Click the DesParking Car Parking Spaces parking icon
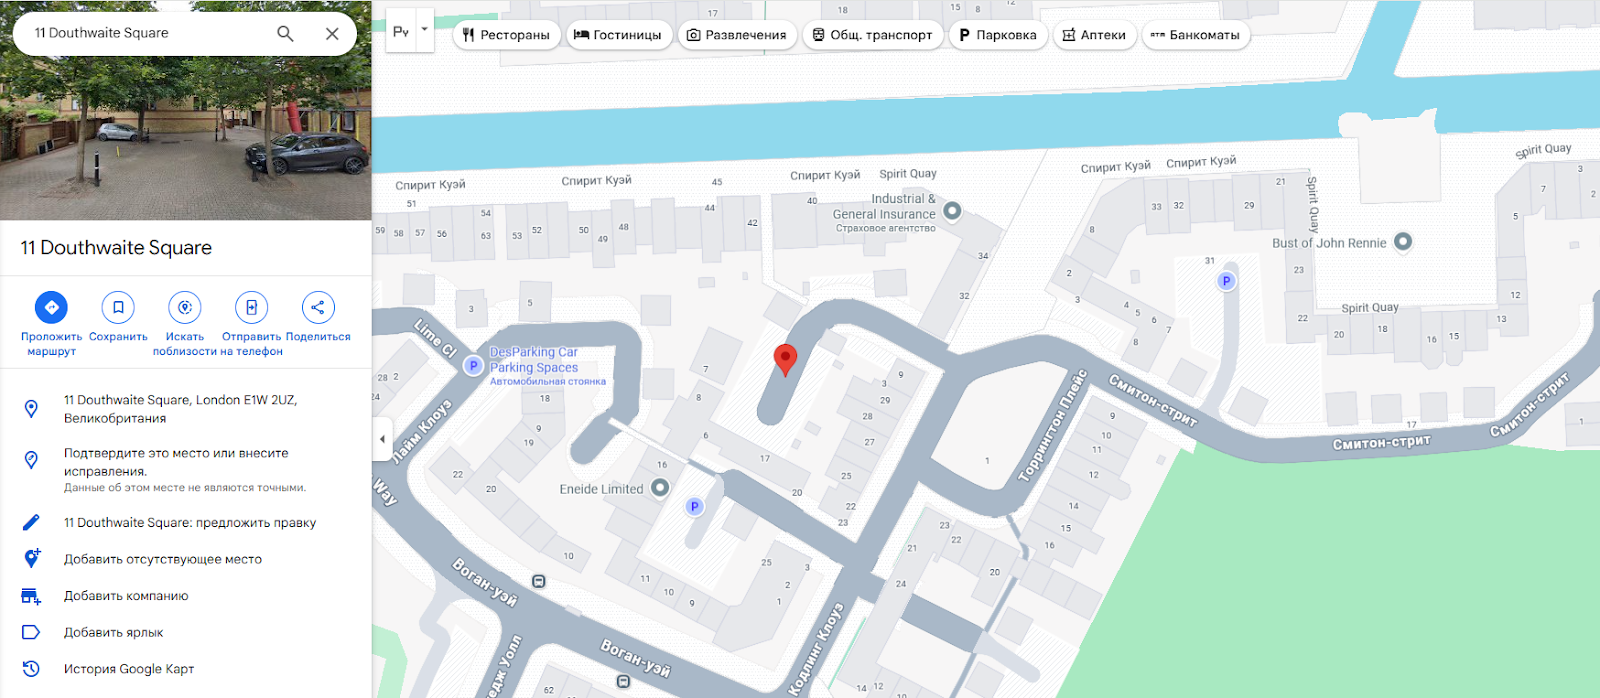Image resolution: width=1600 pixels, height=698 pixels. pos(474,366)
